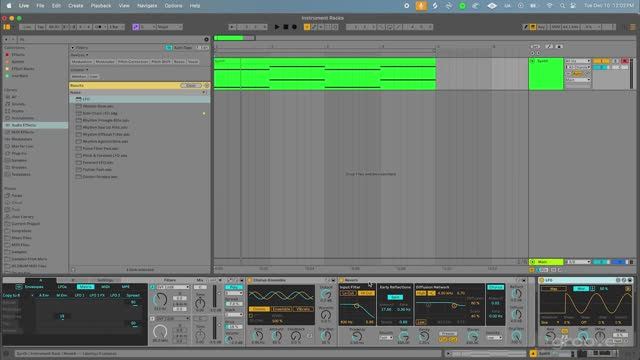Toggle the browser show/hide icon
Image resolution: width=640 pixels, height=360 pixels.
pyautogui.click(x=7, y=27)
